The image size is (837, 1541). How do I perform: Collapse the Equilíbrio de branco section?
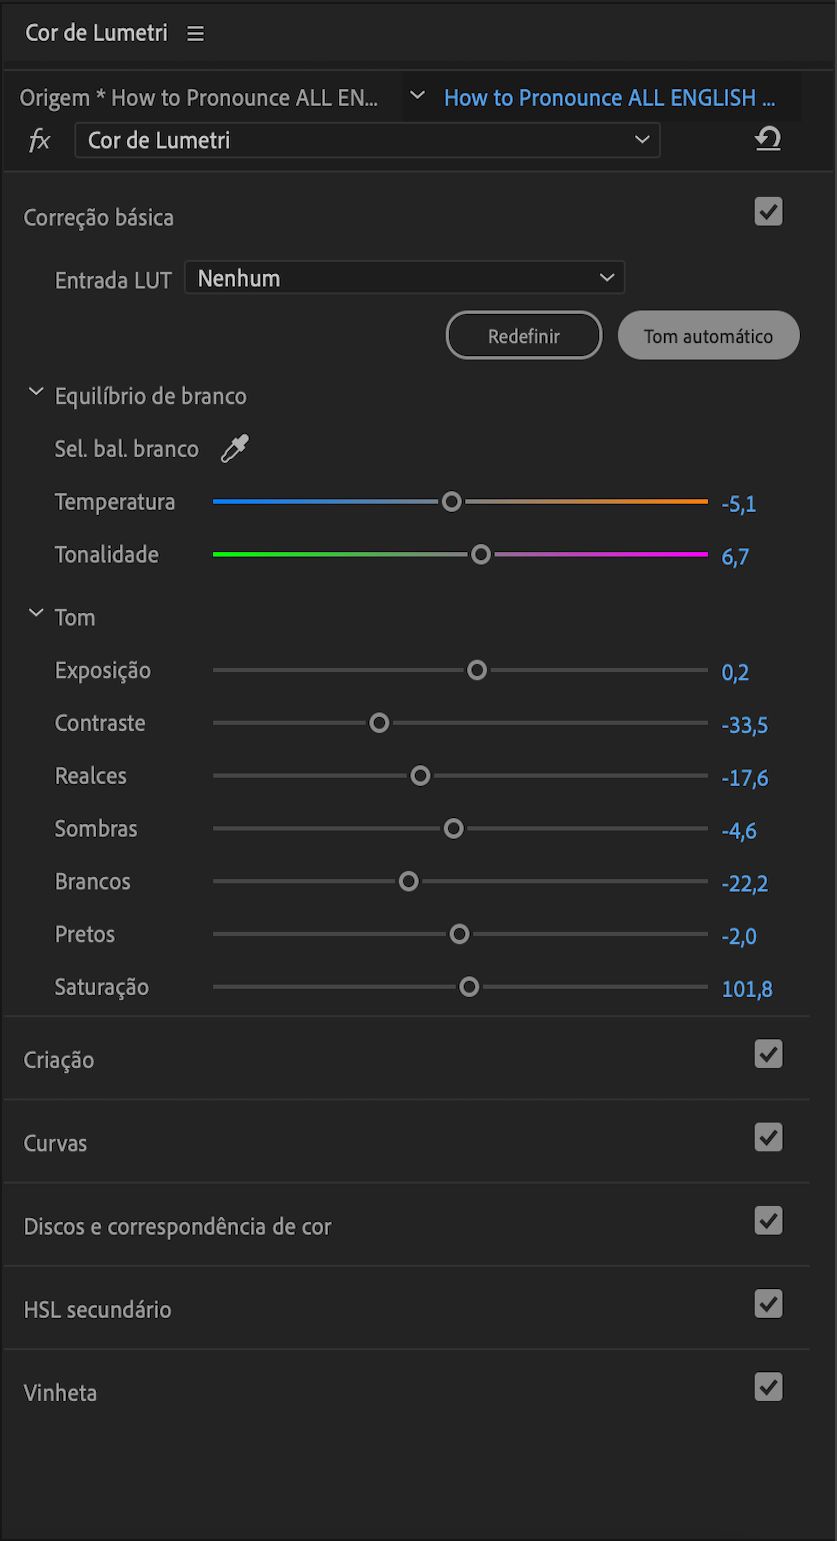pos(36,394)
